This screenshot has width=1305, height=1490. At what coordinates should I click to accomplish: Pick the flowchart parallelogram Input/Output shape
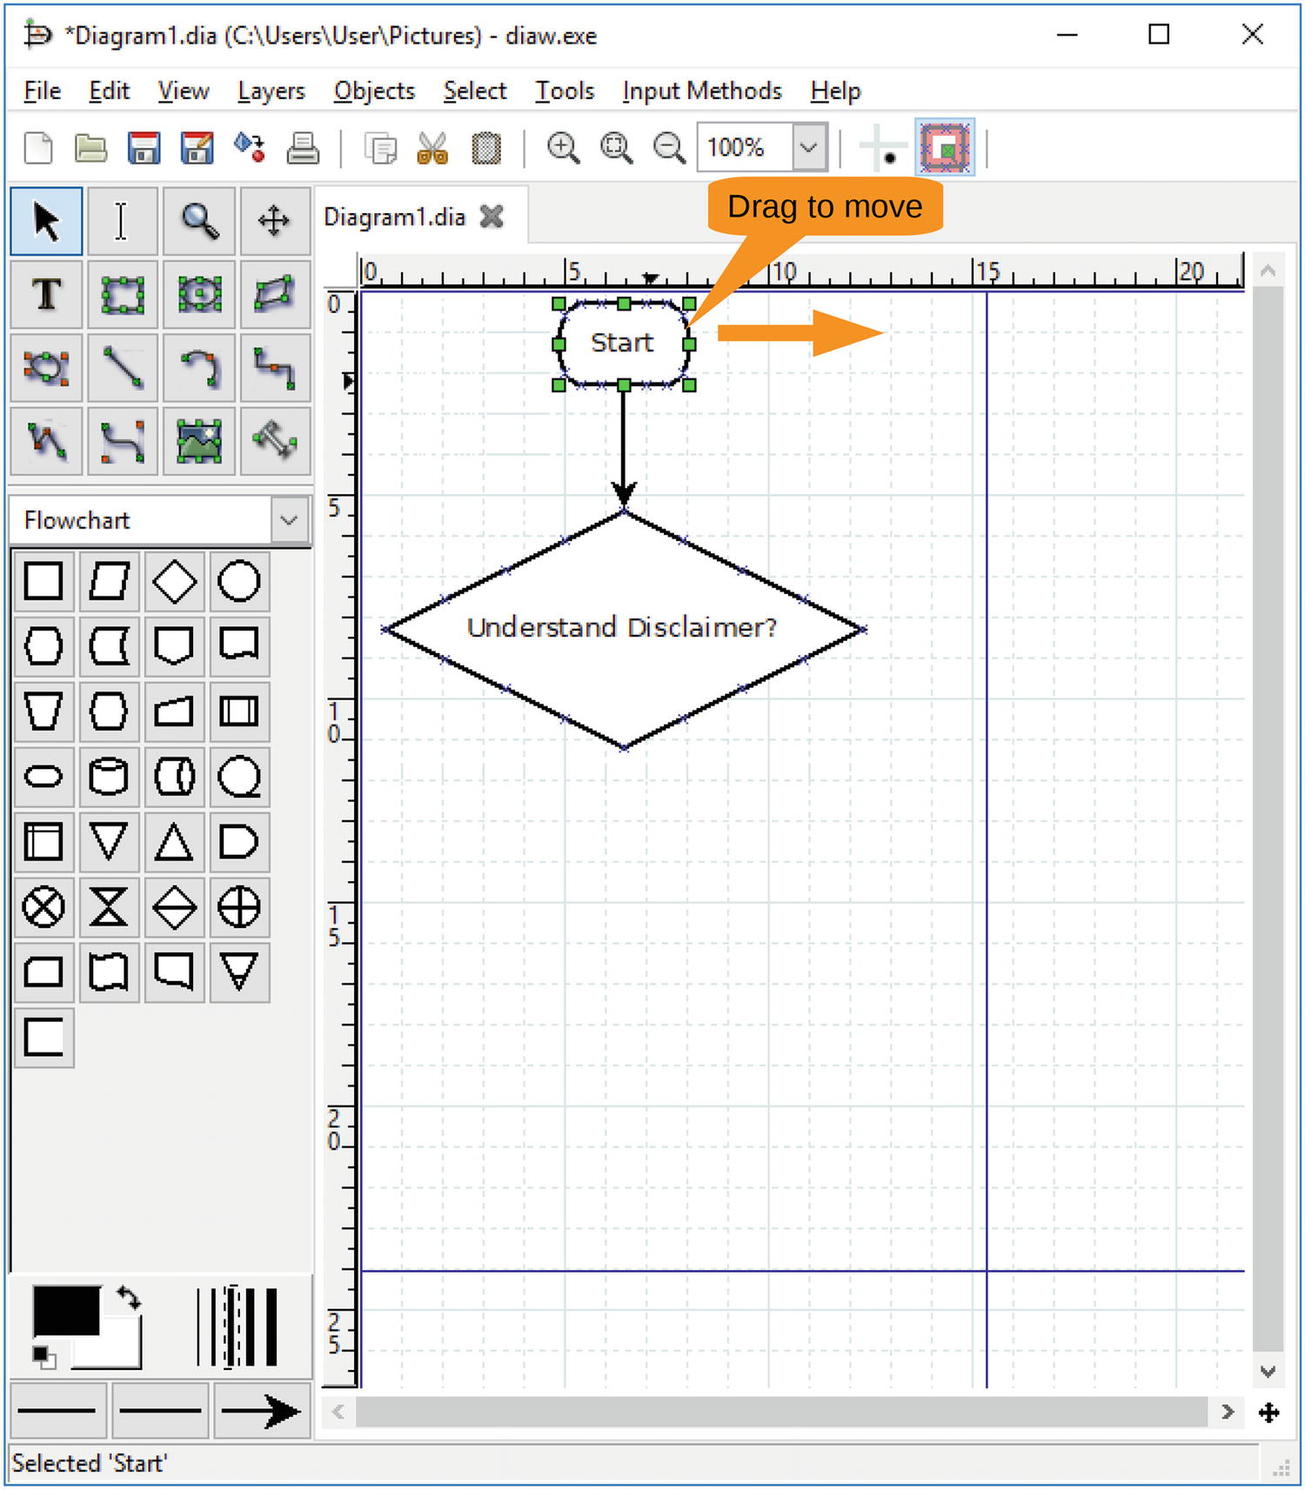point(109,581)
